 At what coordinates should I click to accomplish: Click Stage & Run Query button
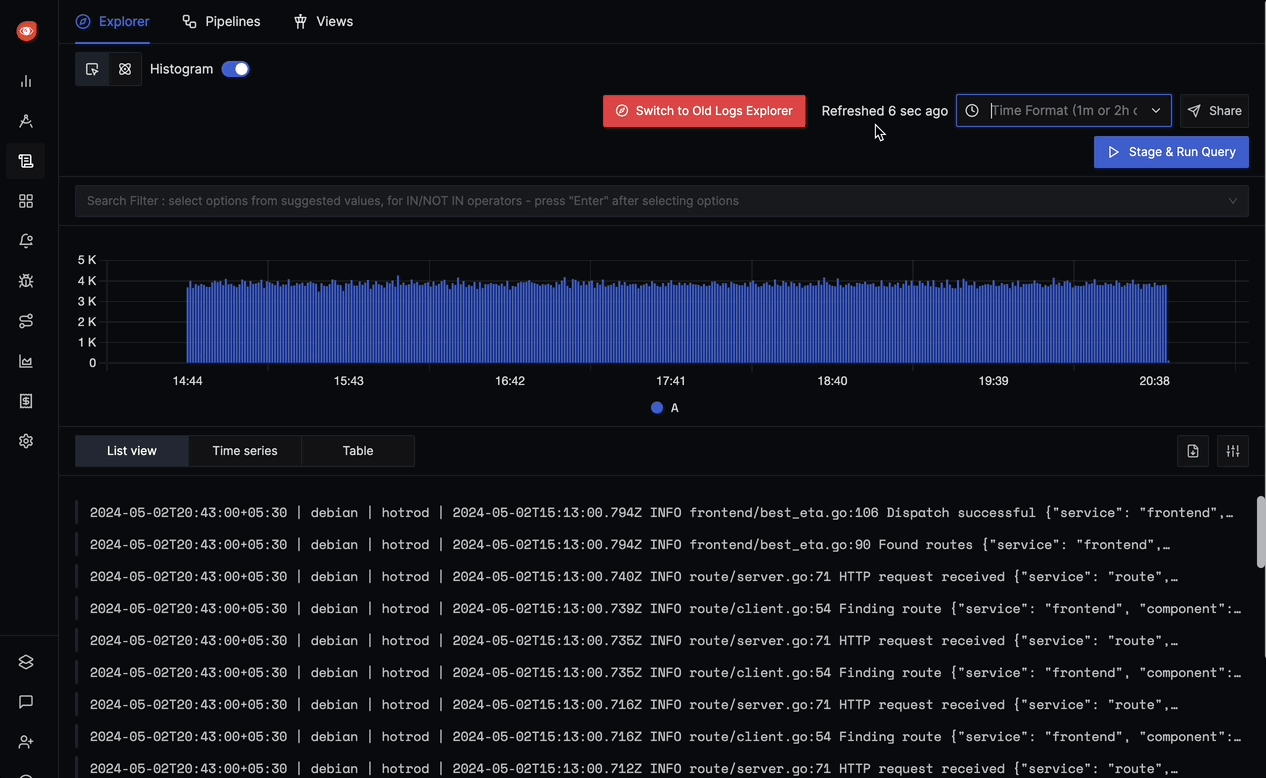point(1171,152)
